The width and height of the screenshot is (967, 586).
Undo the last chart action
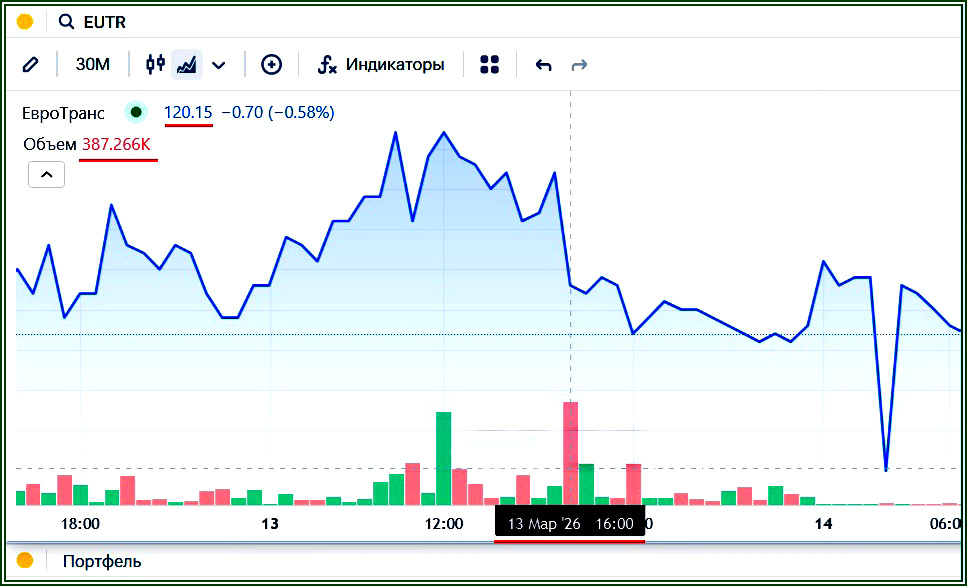[x=543, y=65]
